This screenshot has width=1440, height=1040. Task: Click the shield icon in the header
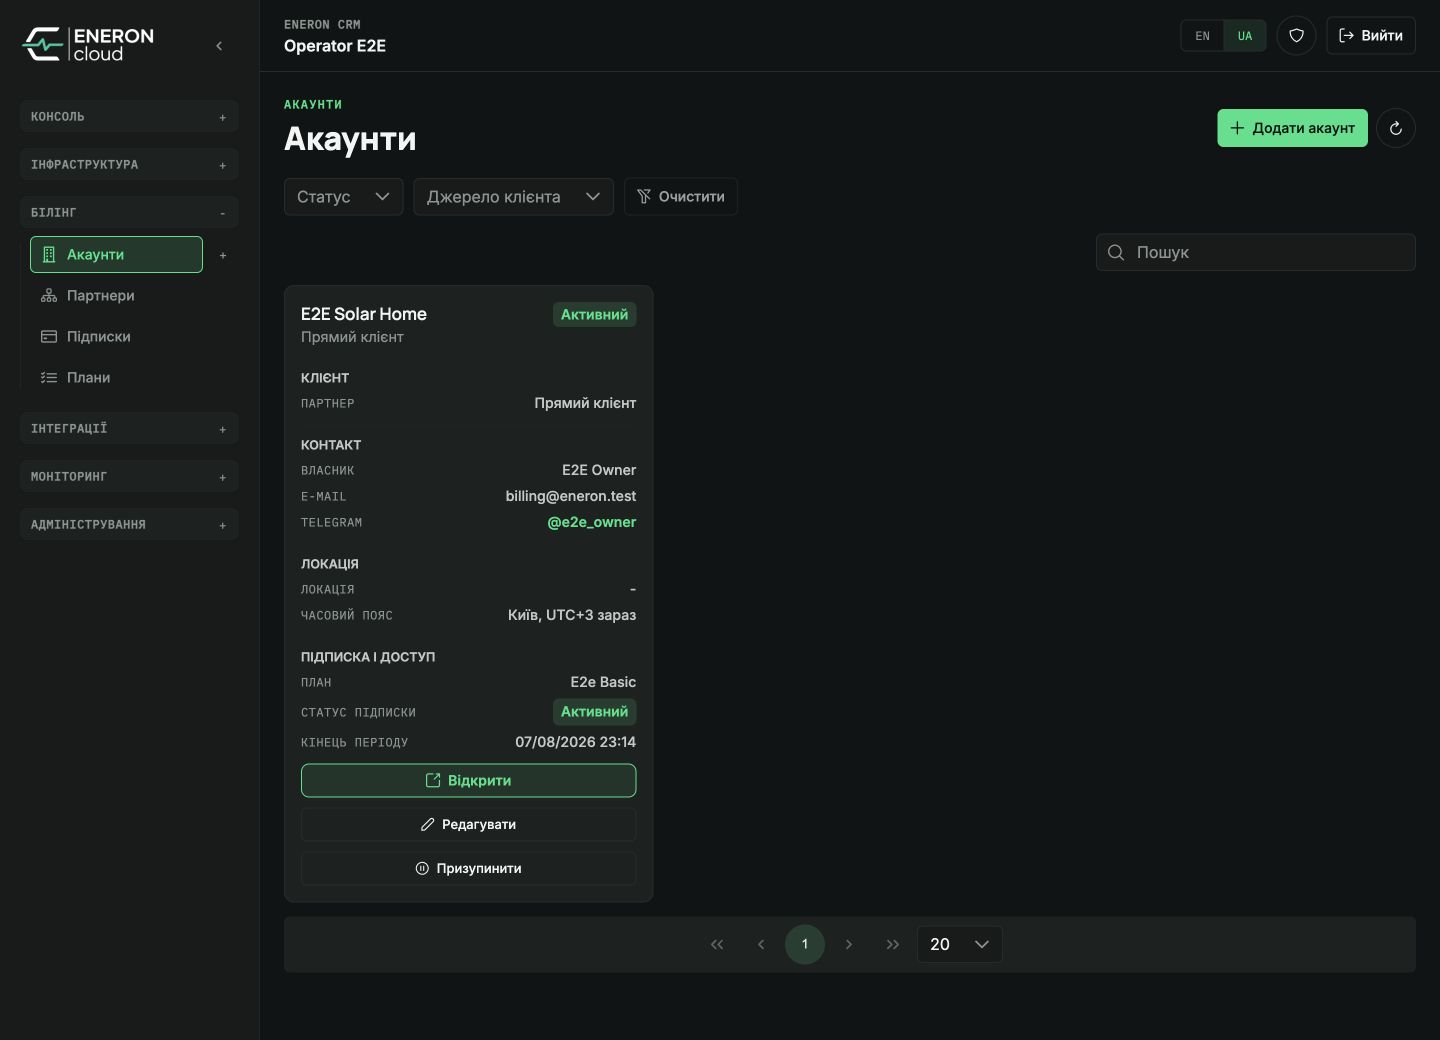click(x=1296, y=36)
